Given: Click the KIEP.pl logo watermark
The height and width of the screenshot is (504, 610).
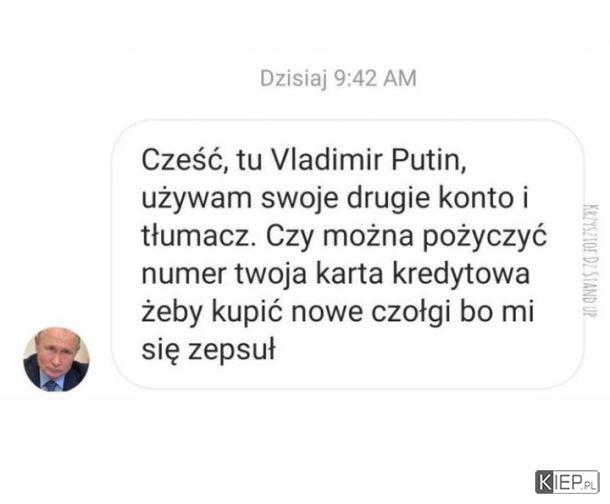Looking at the screenshot, I should click(567, 482).
